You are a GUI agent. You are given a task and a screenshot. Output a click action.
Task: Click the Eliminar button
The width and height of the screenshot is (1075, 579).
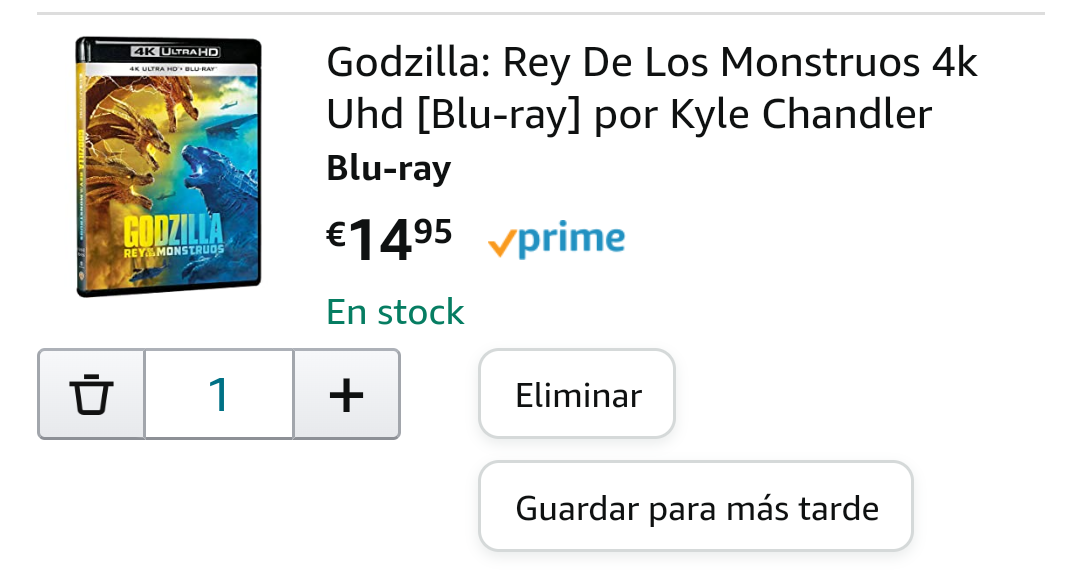pyautogui.click(x=577, y=394)
